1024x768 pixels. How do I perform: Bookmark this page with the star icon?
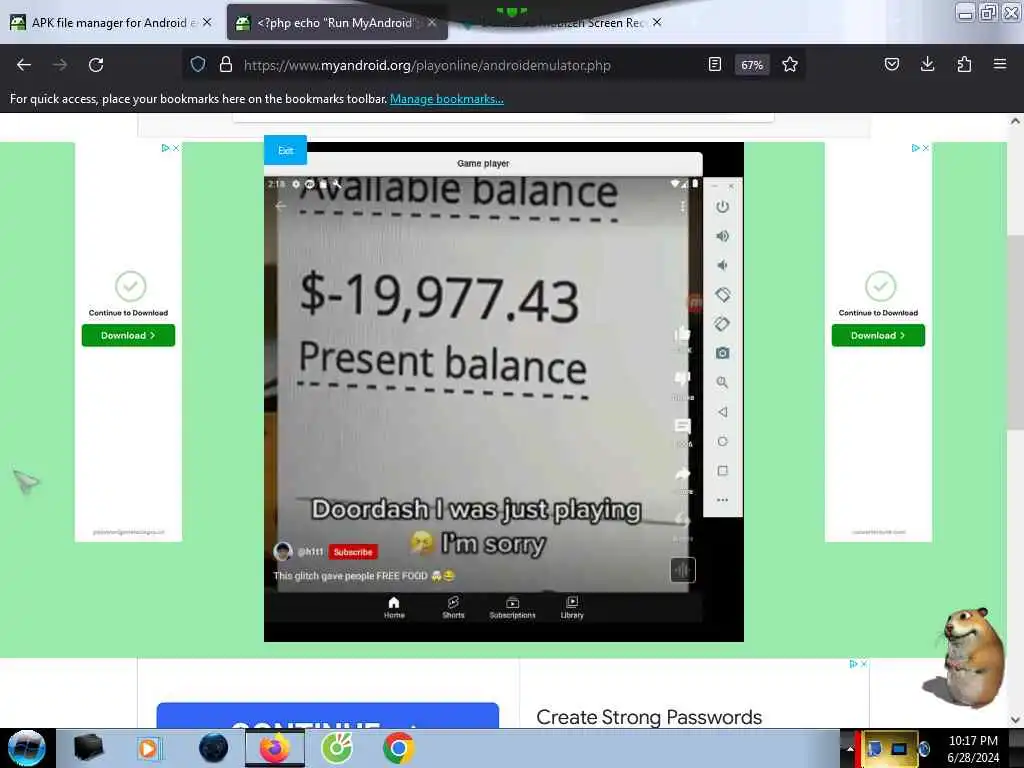pos(790,64)
